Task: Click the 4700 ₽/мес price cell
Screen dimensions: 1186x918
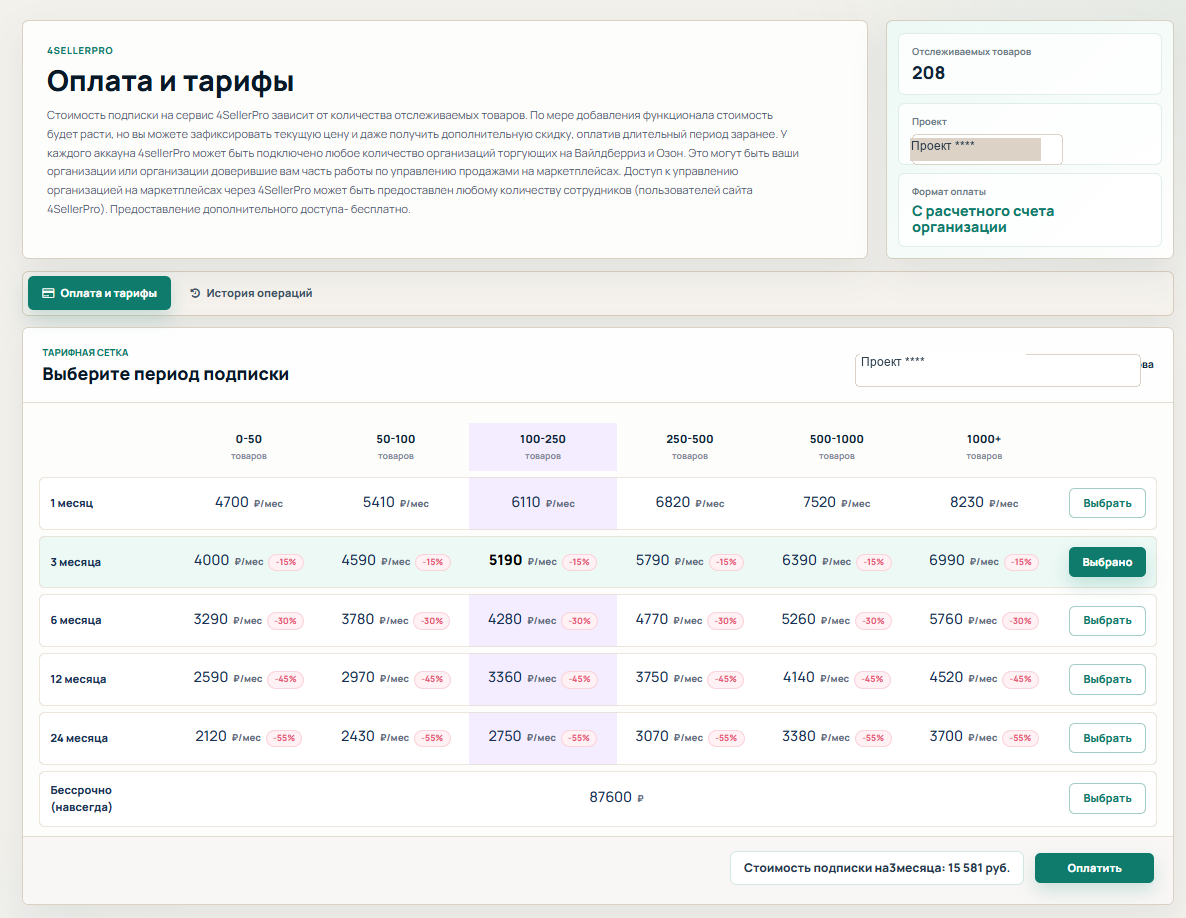Action: coord(249,503)
